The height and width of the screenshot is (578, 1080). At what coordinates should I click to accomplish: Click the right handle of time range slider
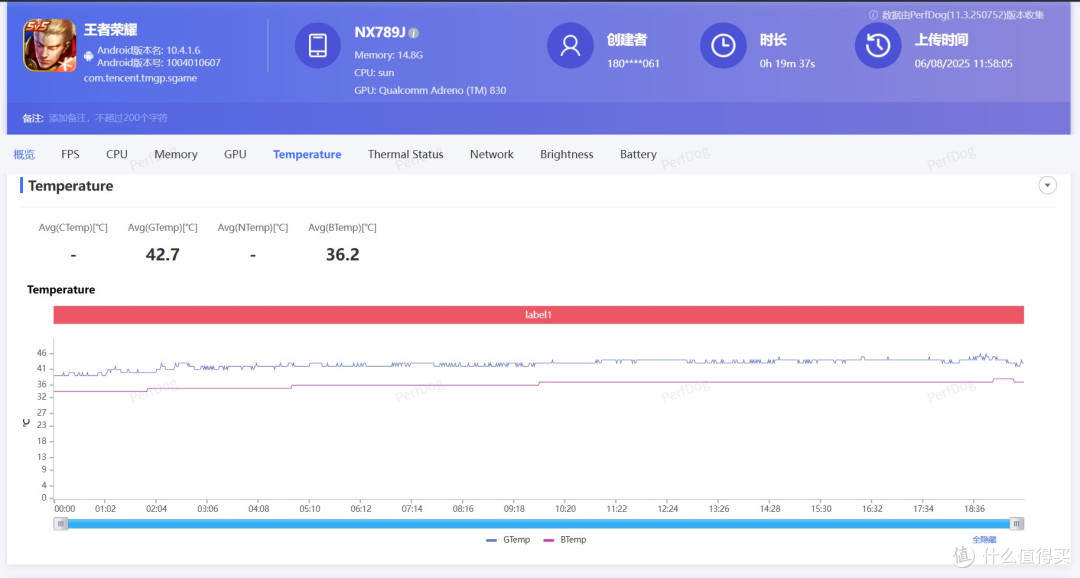[1017, 524]
